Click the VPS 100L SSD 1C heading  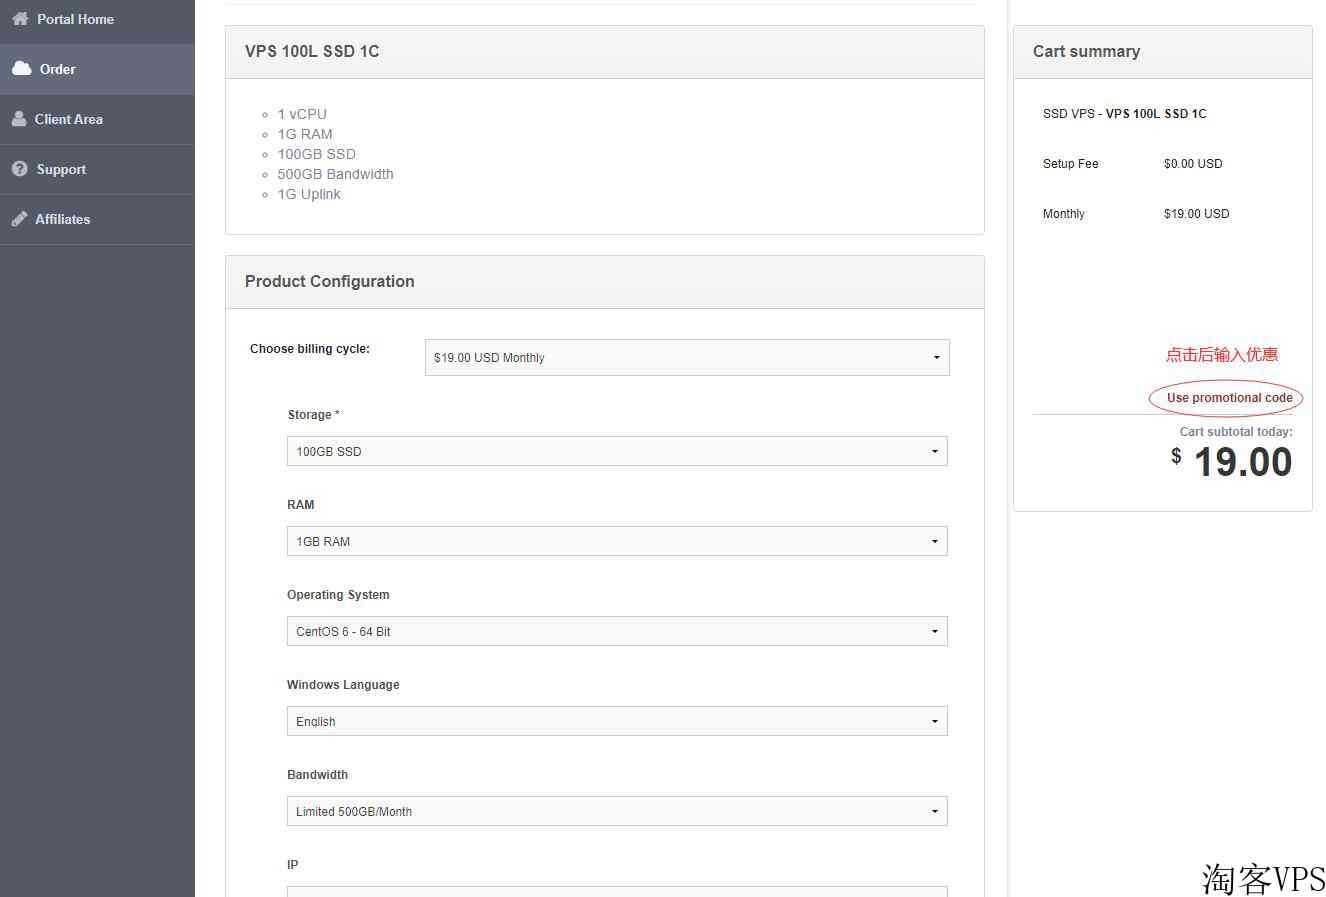pos(312,52)
